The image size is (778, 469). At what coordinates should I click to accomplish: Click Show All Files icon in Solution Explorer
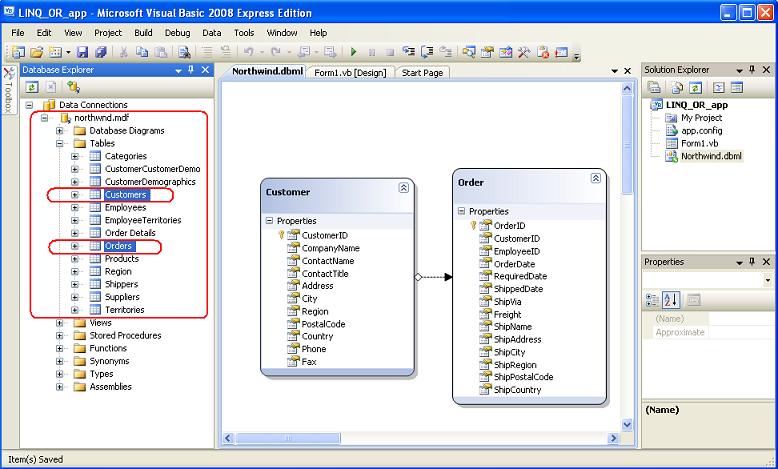677,88
